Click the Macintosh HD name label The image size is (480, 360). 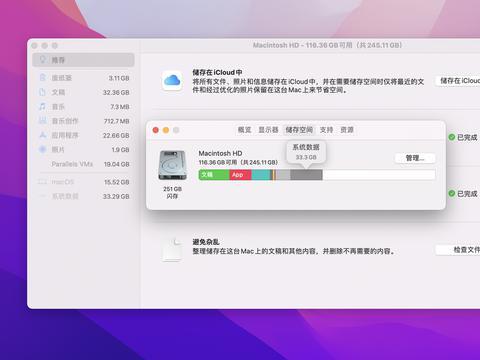pyautogui.click(x=220, y=153)
